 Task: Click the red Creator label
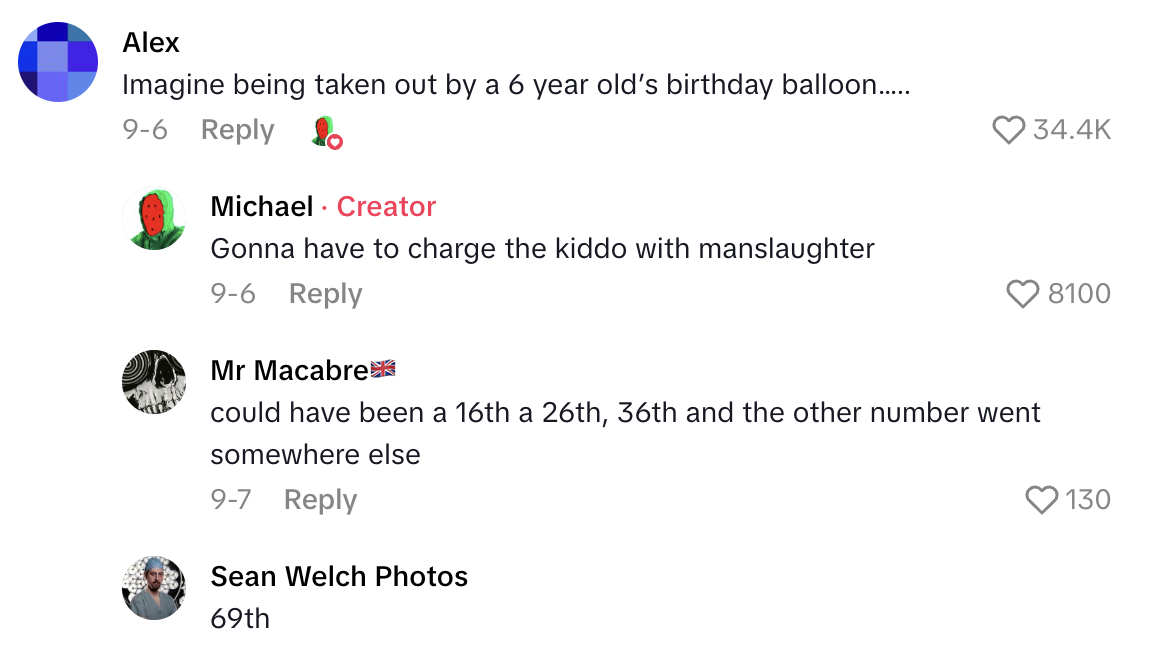pos(386,207)
